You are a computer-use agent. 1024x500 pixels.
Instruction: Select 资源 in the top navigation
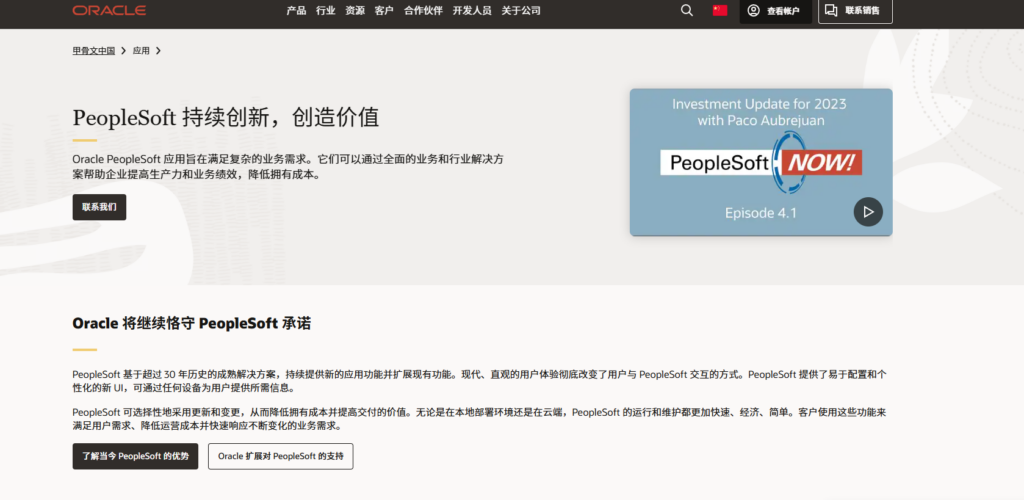[355, 10]
